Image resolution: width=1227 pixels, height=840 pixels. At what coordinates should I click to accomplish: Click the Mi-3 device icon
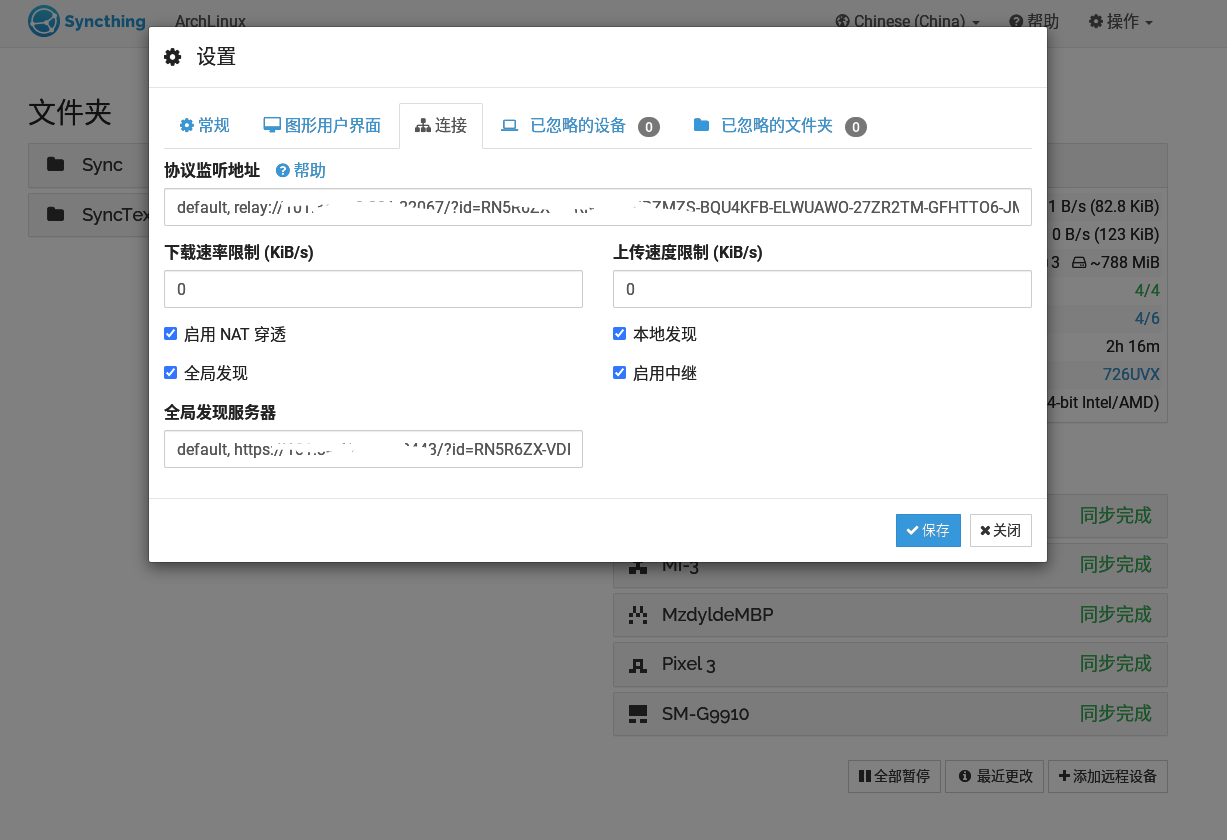(637, 566)
